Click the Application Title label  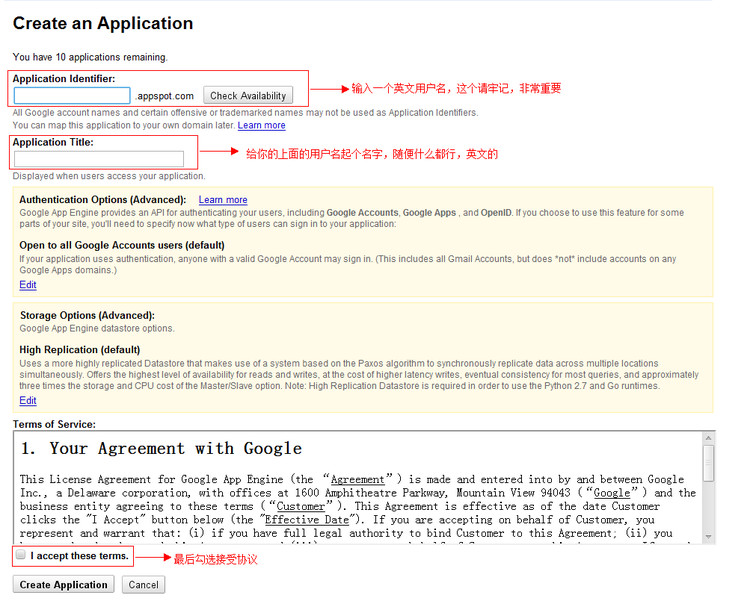point(53,142)
